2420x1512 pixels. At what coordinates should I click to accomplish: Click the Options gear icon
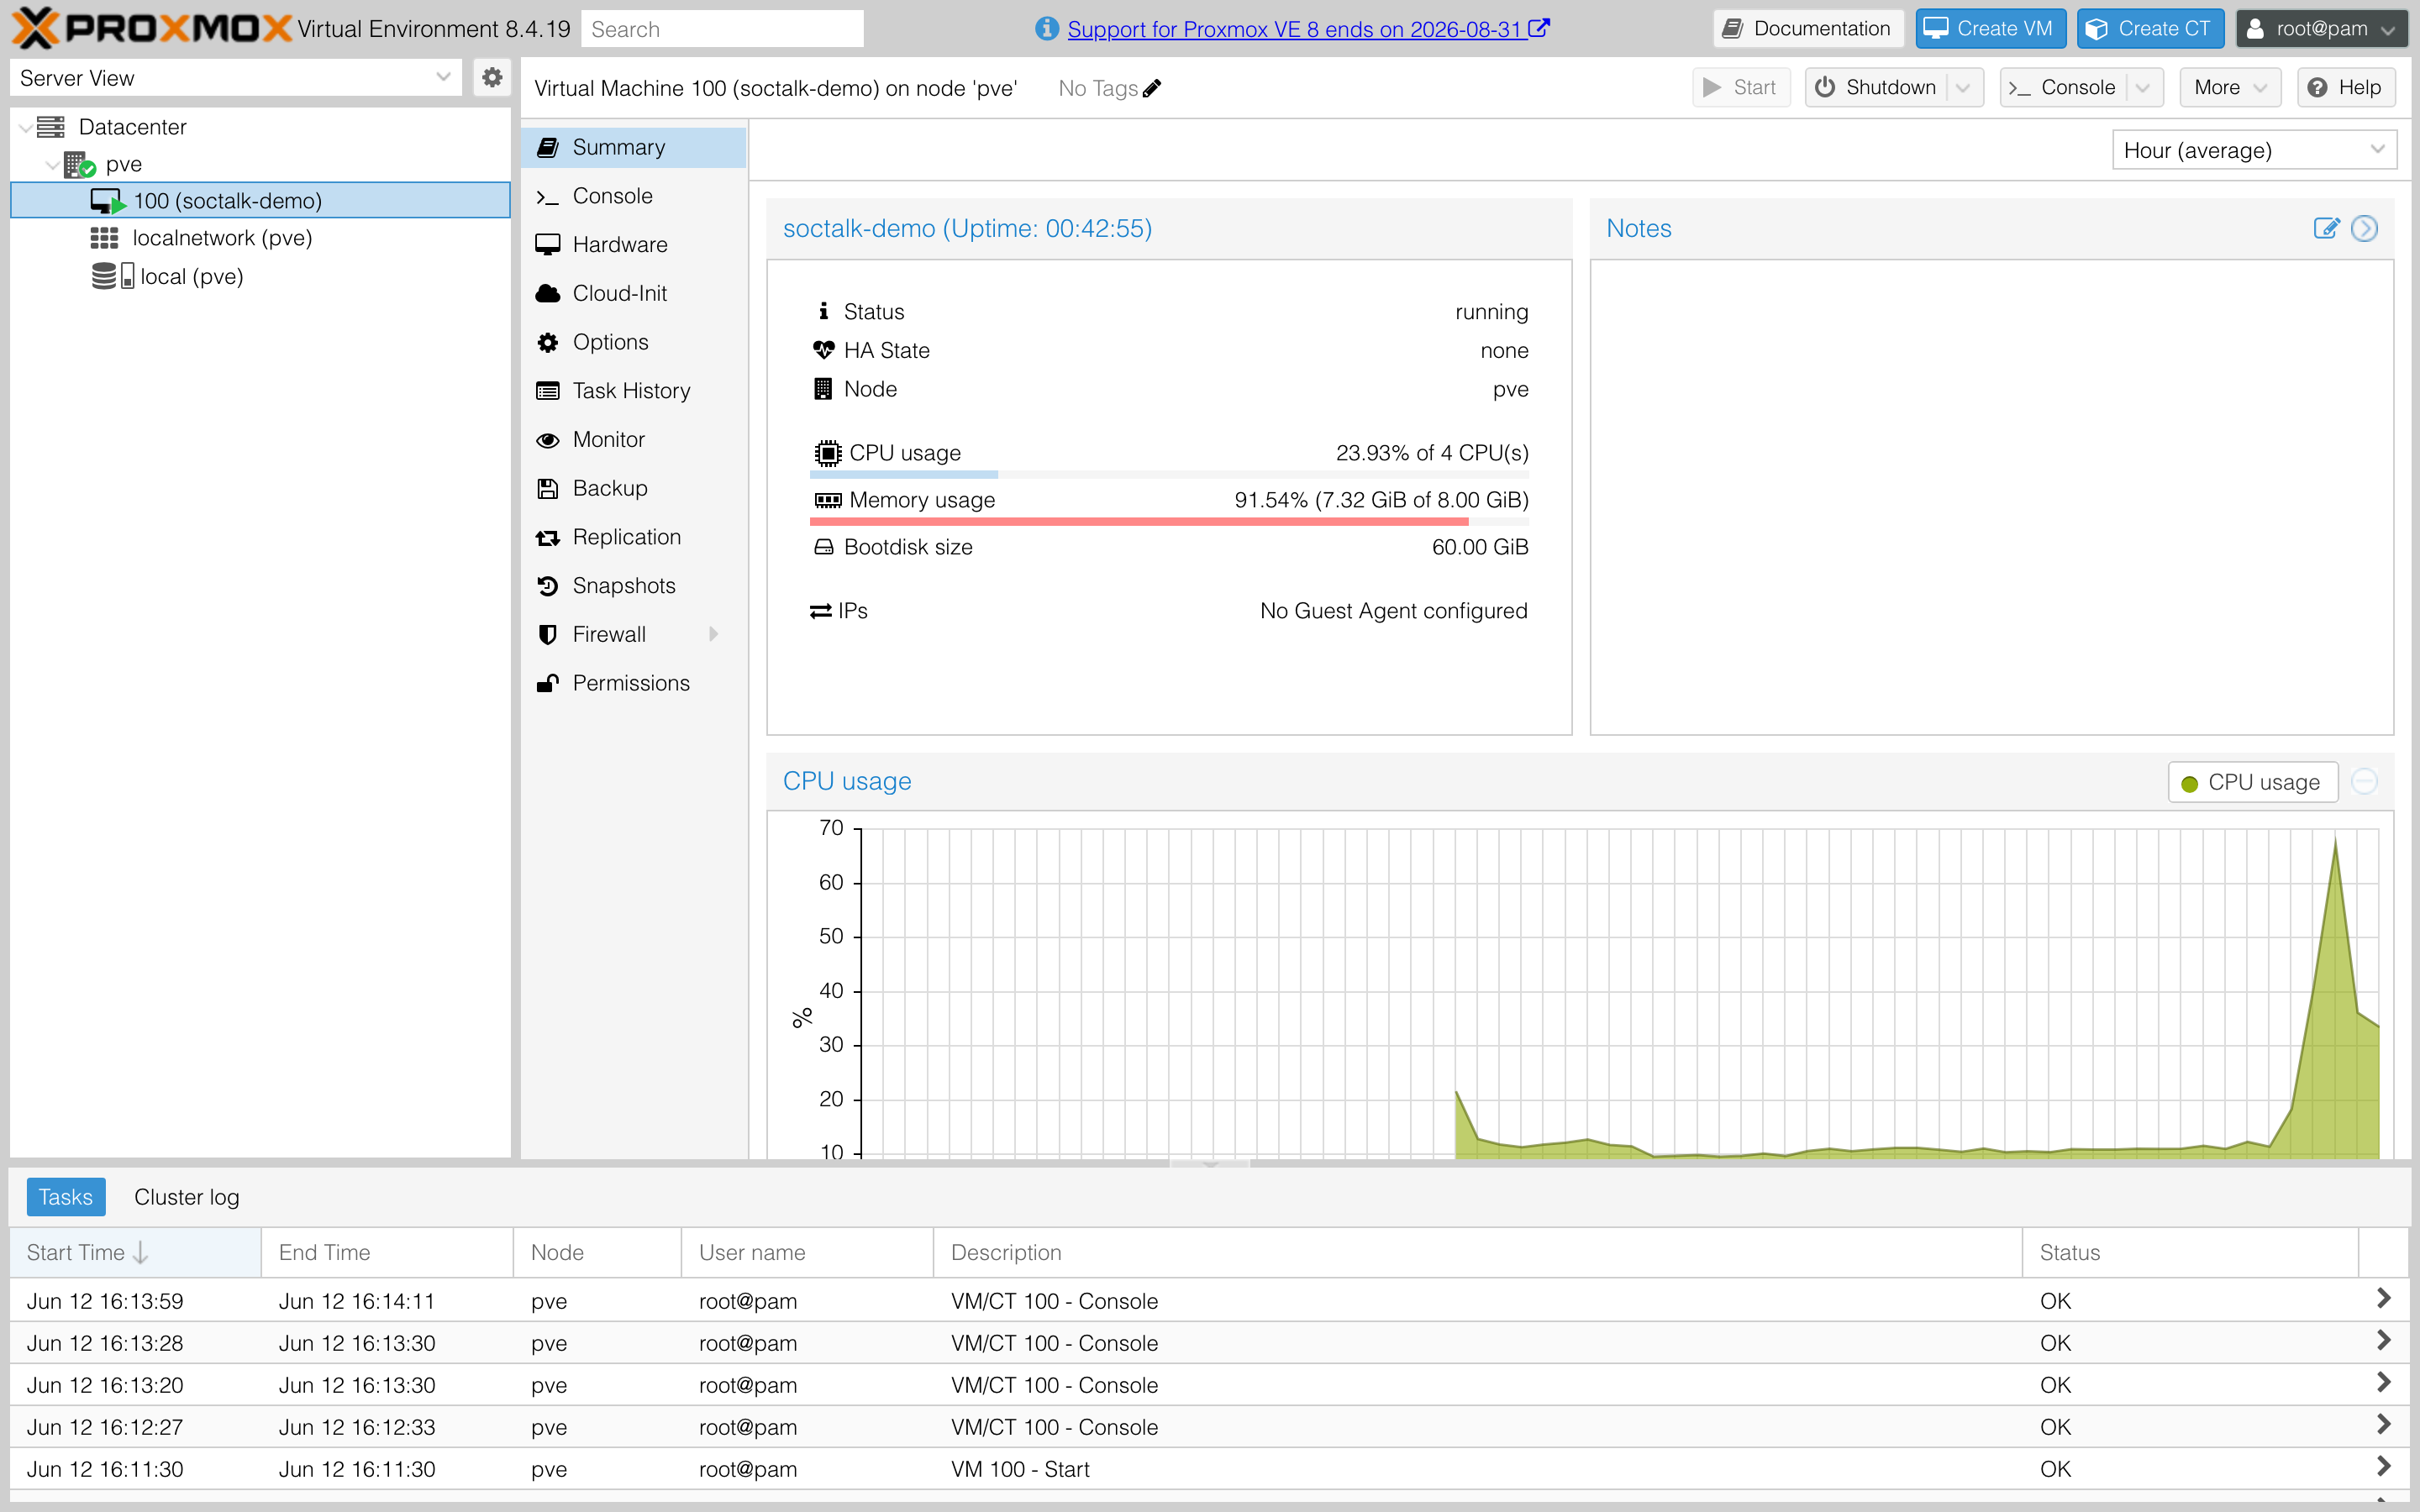pyautogui.click(x=547, y=342)
